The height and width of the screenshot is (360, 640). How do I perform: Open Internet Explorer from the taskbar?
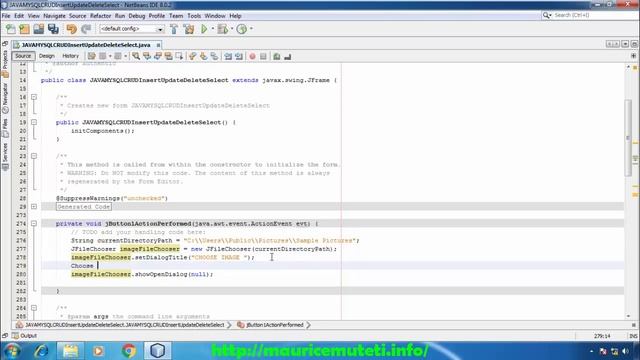click(x=41, y=351)
